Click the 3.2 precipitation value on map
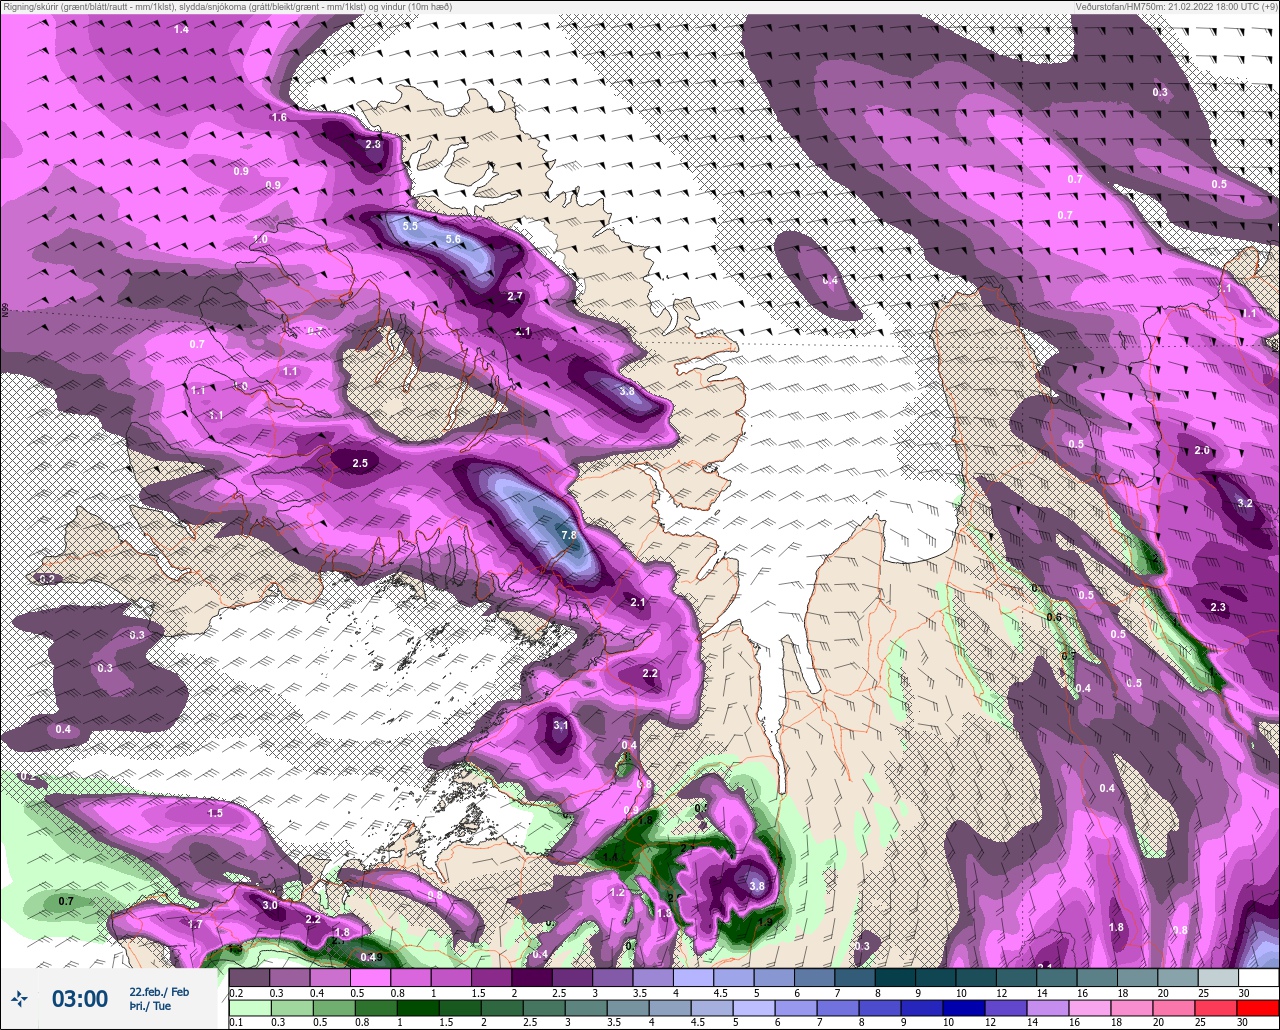The image size is (1280, 1030). pos(1245,503)
